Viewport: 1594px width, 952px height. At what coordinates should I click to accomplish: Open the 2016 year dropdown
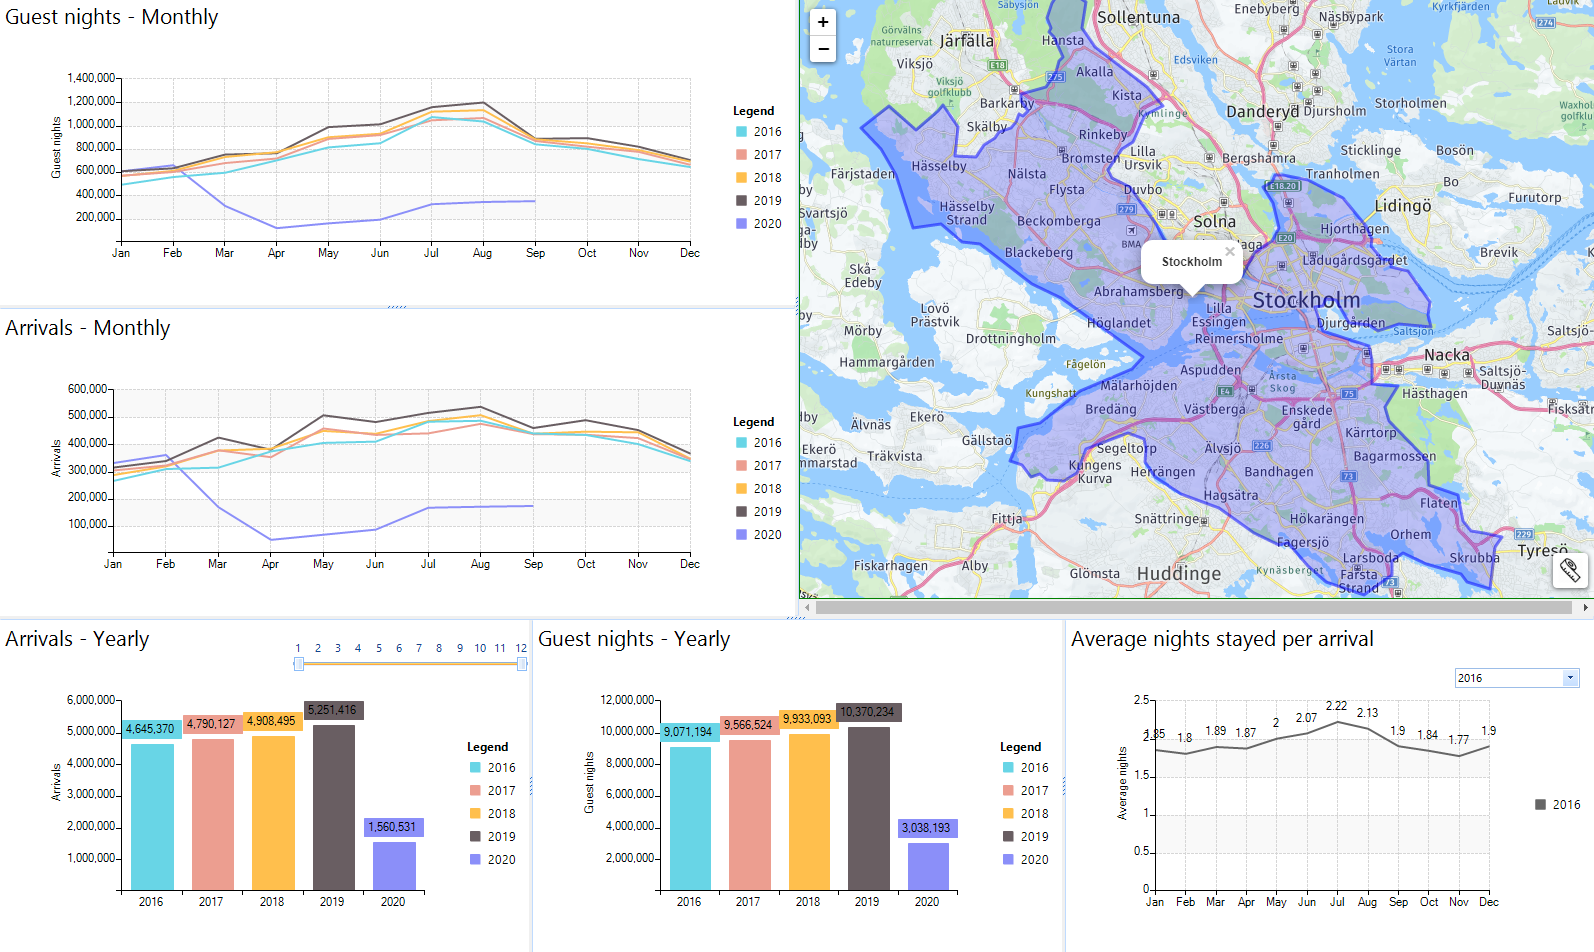tap(1570, 678)
